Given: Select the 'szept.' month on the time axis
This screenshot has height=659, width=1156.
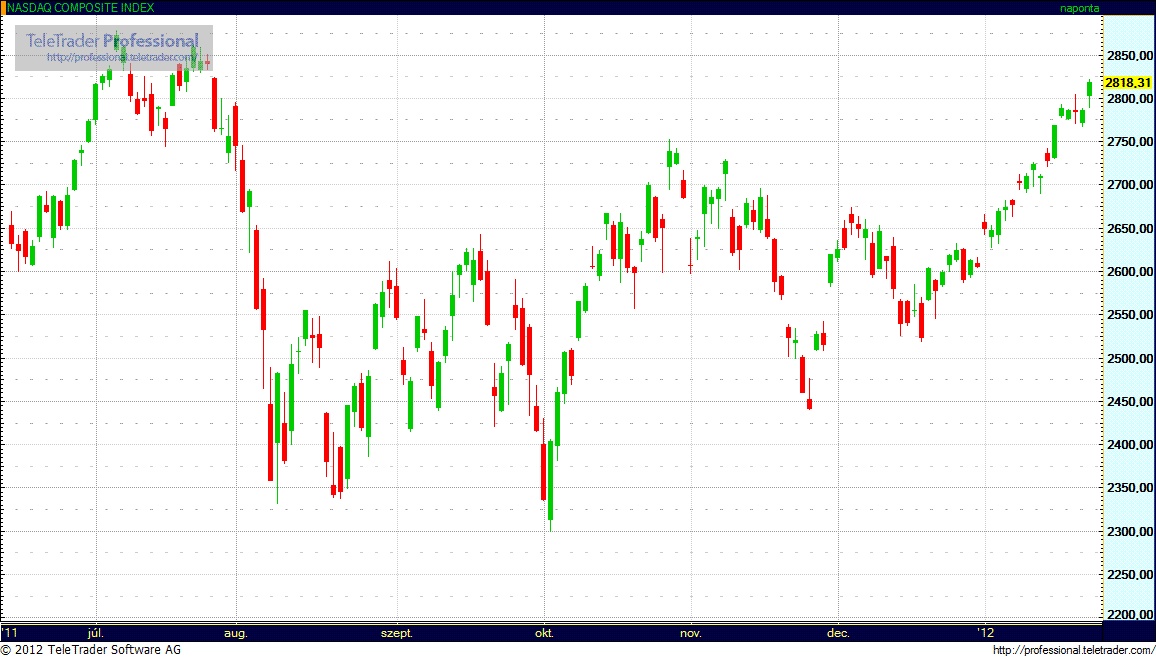Looking at the screenshot, I should click(396, 633).
